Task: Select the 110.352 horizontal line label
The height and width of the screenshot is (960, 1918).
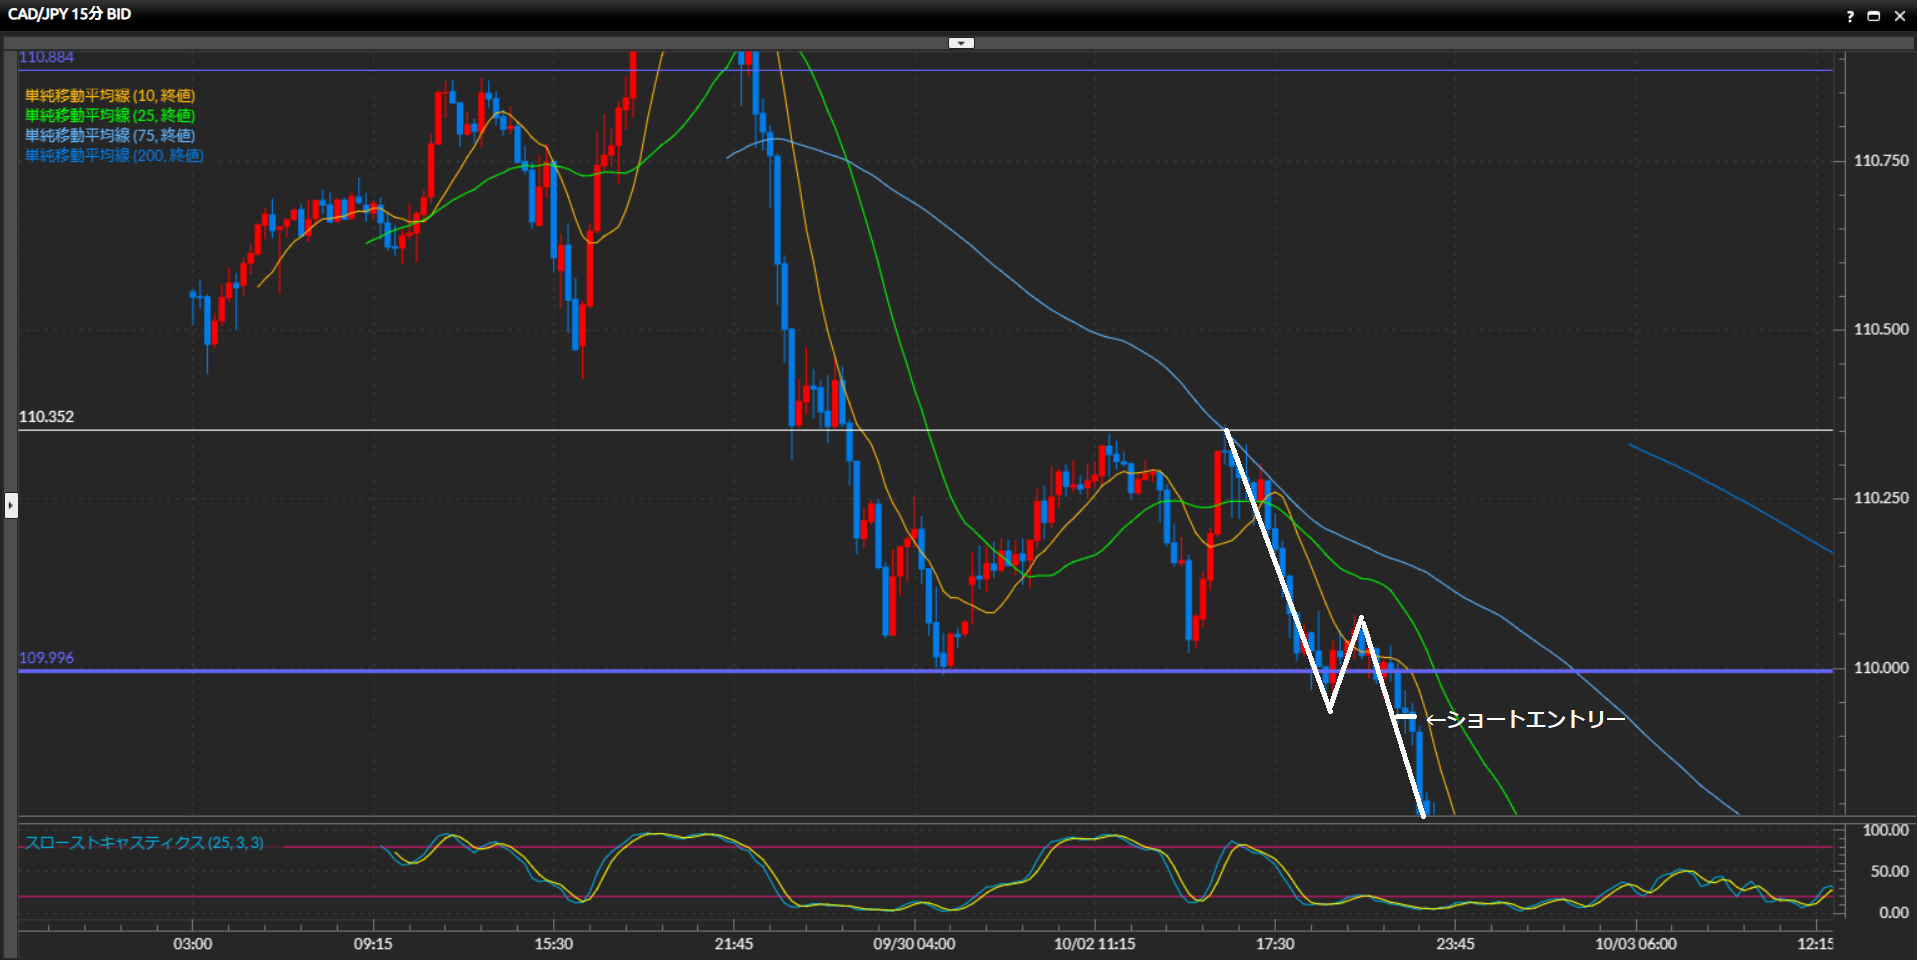Action: 46,417
